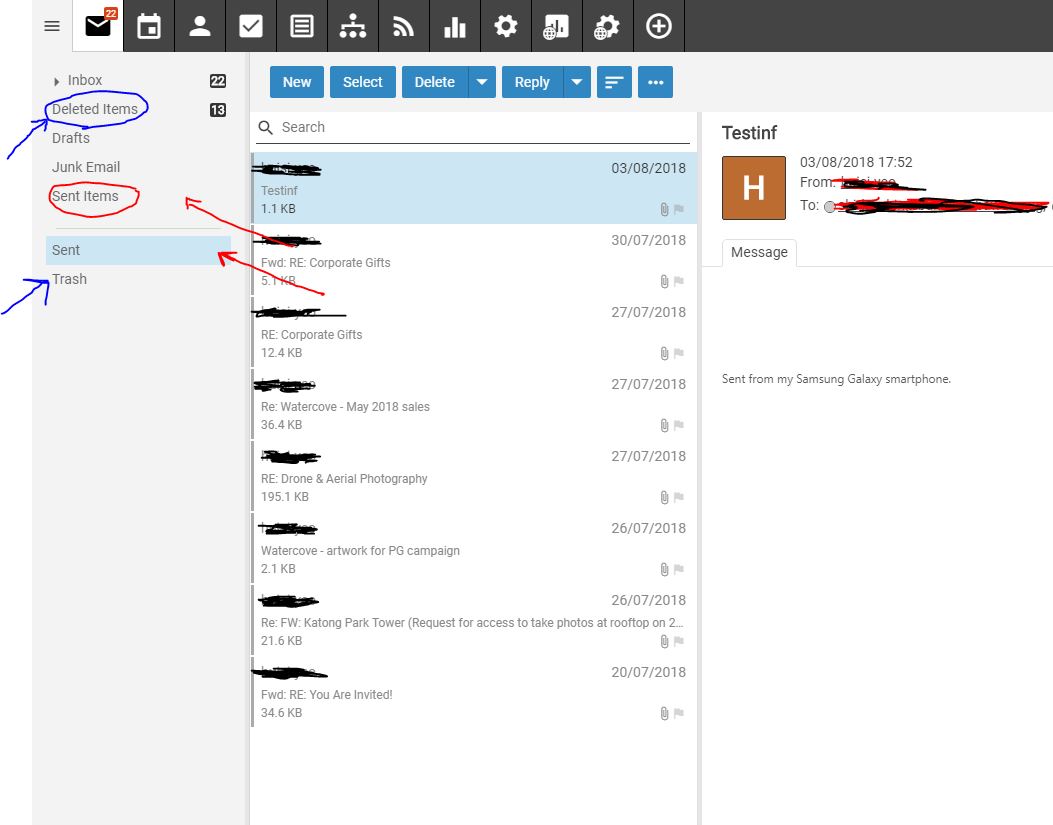Open the Settings gear icon
1053x825 pixels.
click(506, 26)
